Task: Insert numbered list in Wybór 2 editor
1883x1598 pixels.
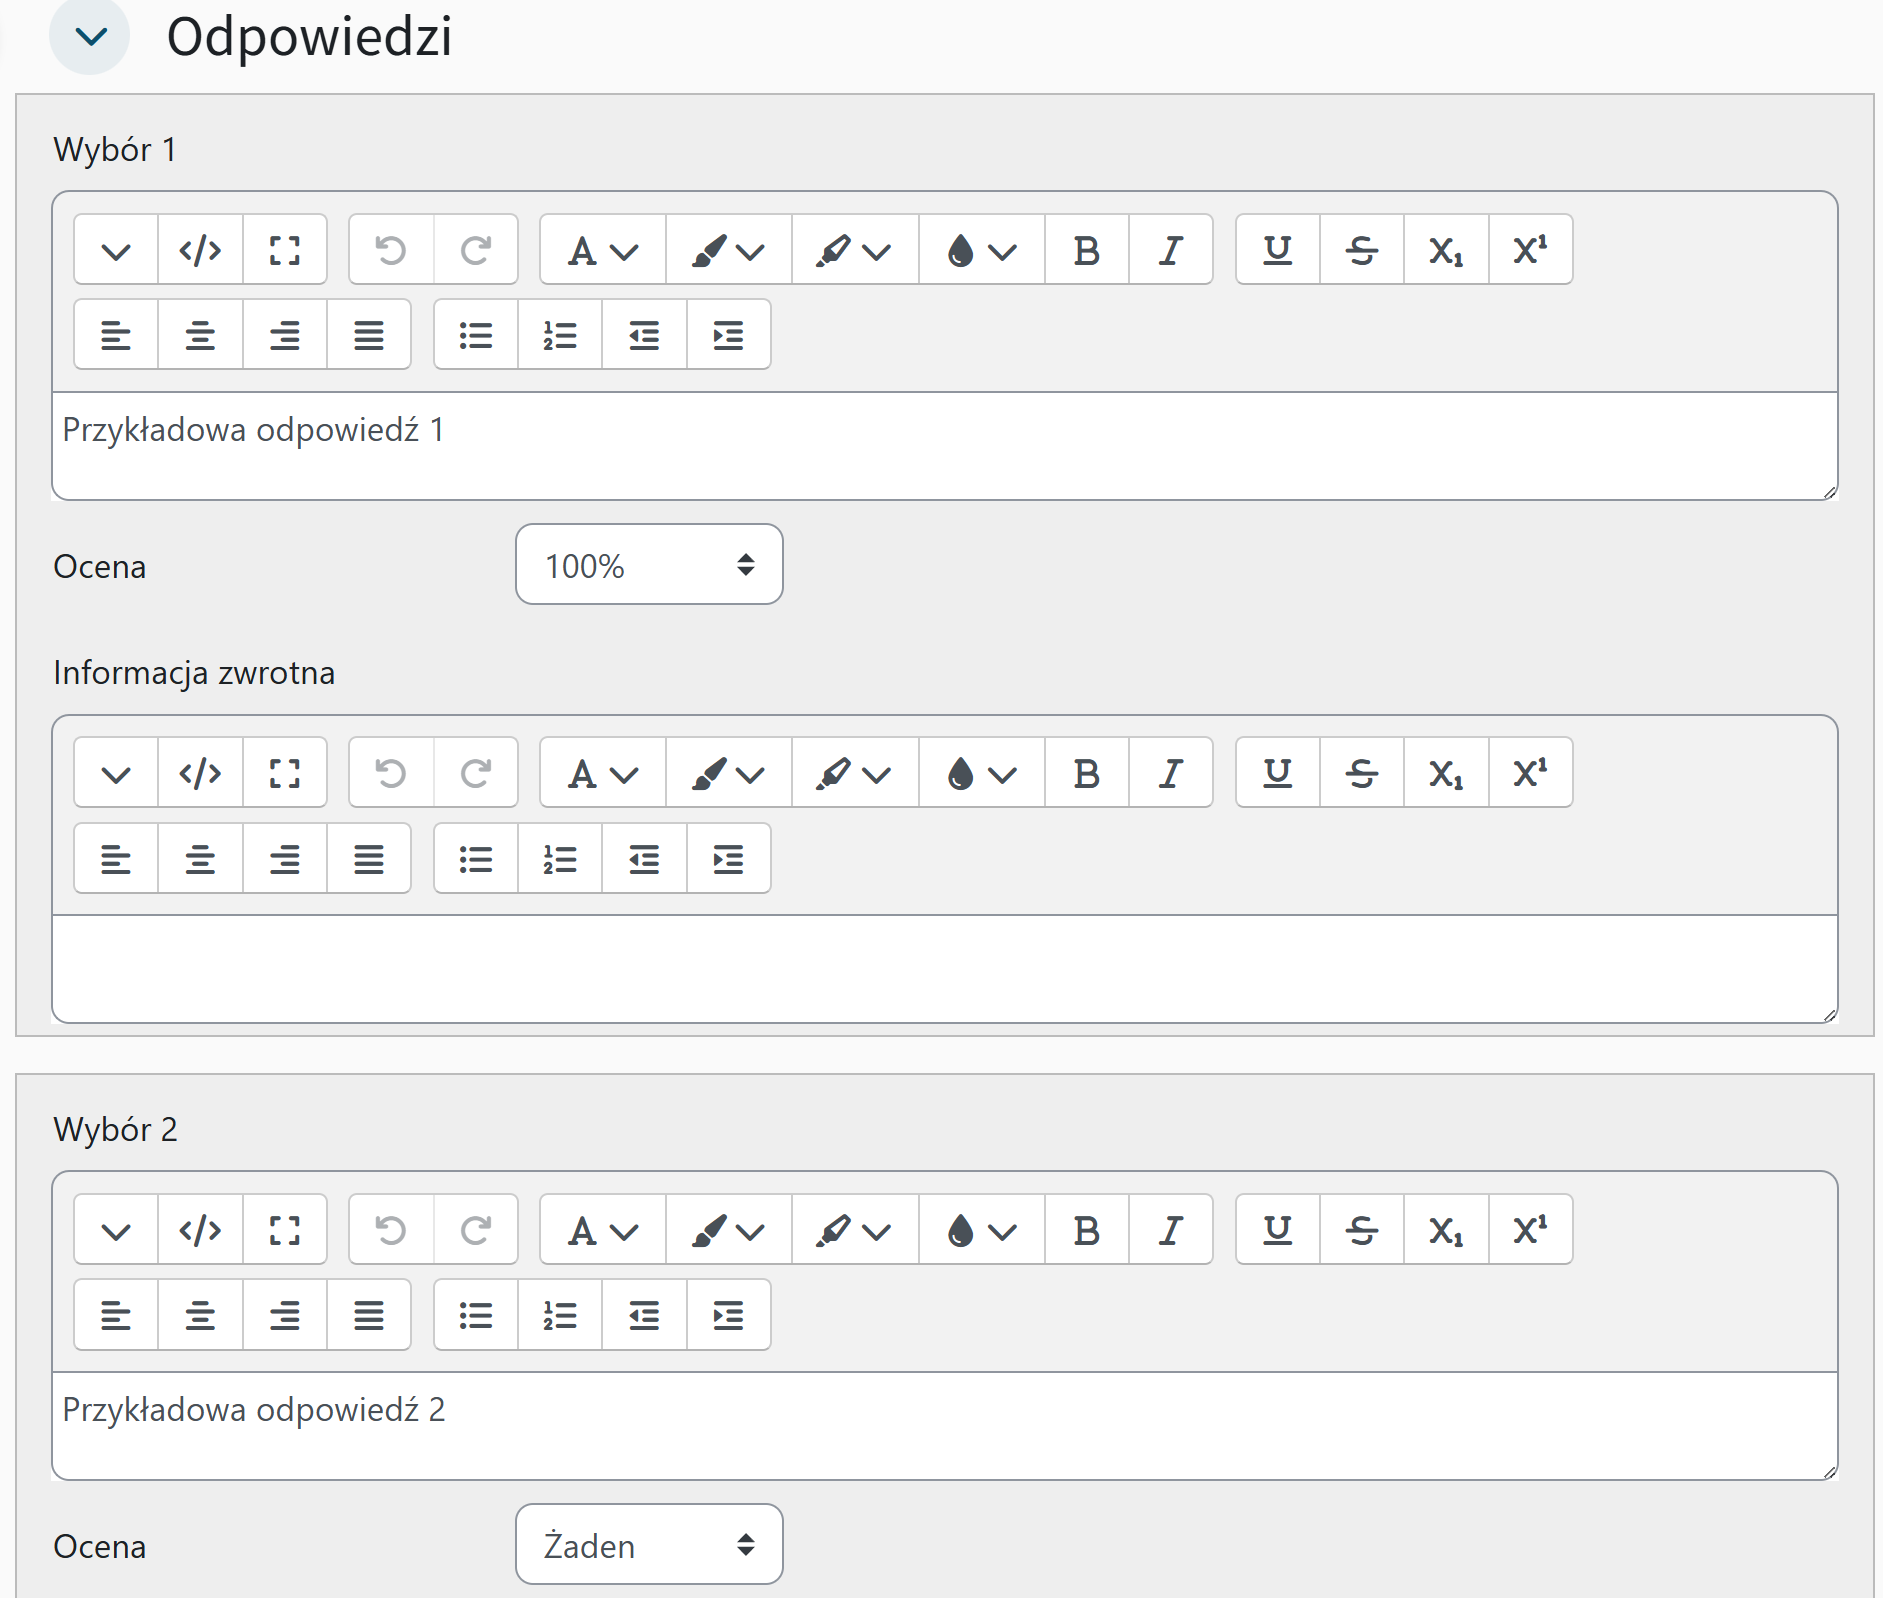Action: click(x=560, y=1315)
